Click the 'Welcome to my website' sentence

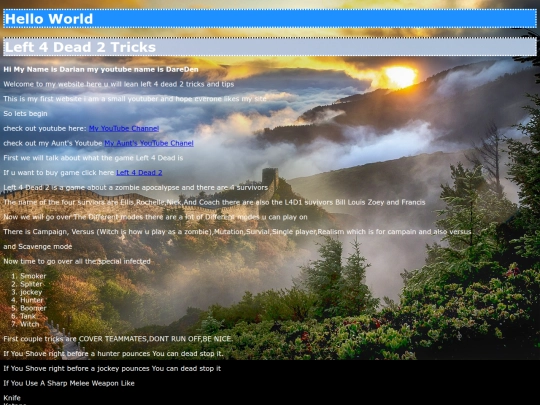[x=118, y=84]
